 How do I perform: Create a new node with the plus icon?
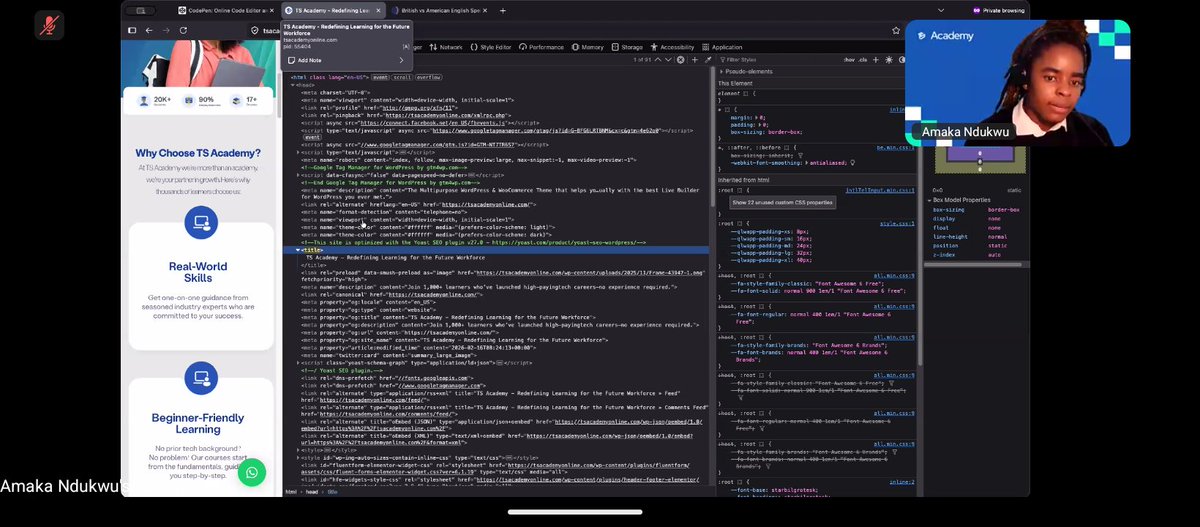694,60
